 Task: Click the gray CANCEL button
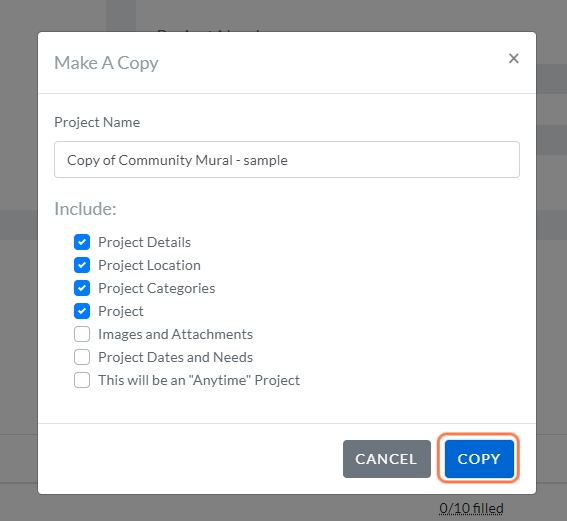coord(387,459)
